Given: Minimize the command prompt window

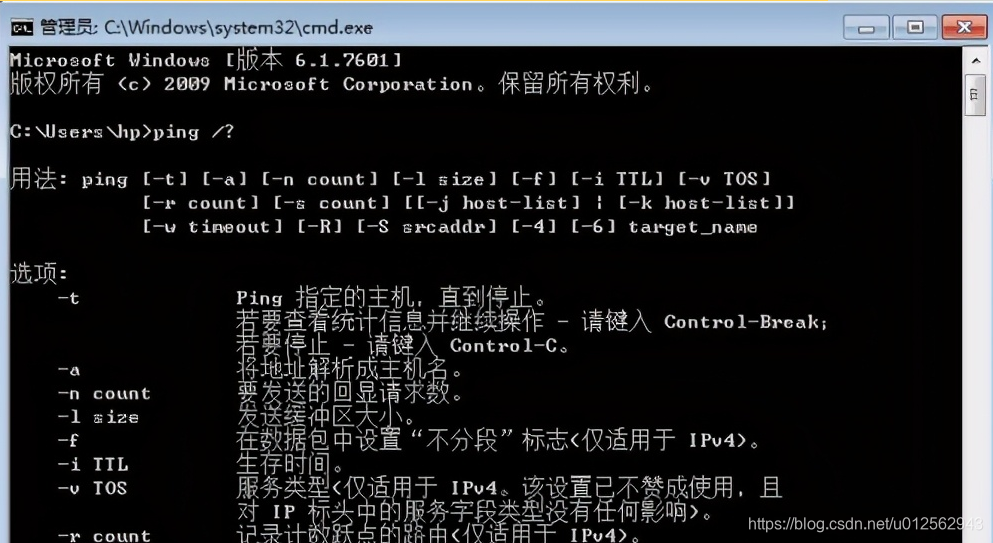Looking at the screenshot, I should (x=866, y=28).
